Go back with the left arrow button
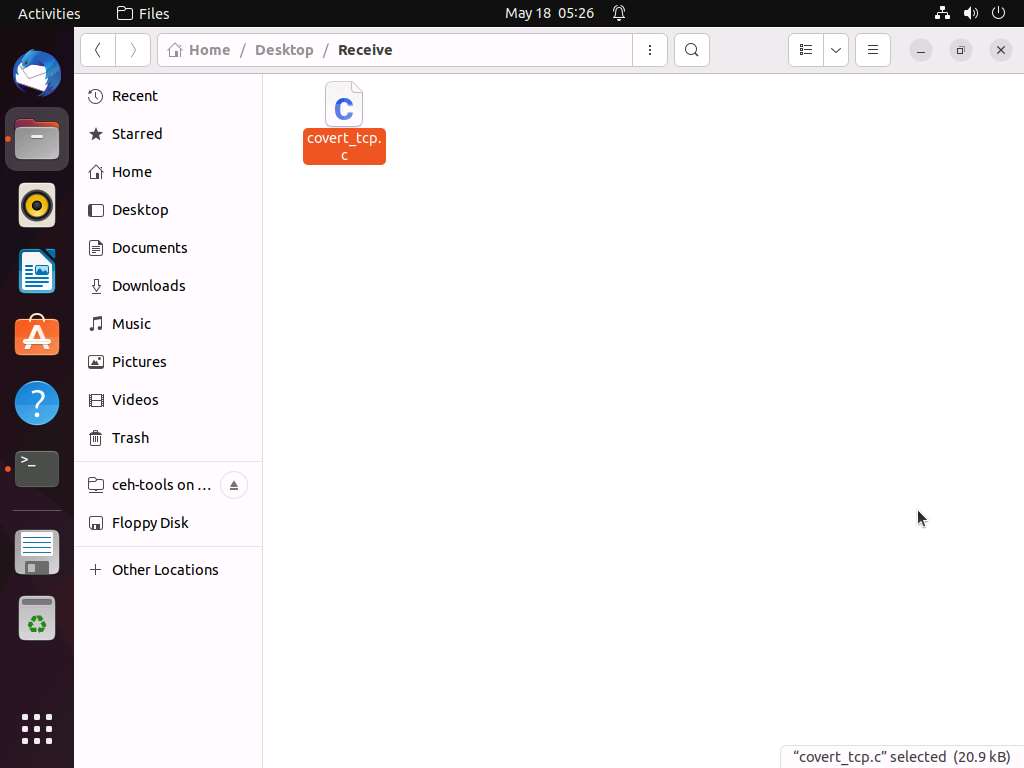Image resolution: width=1024 pixels, height=768 pixels. [x=97, y=50]
